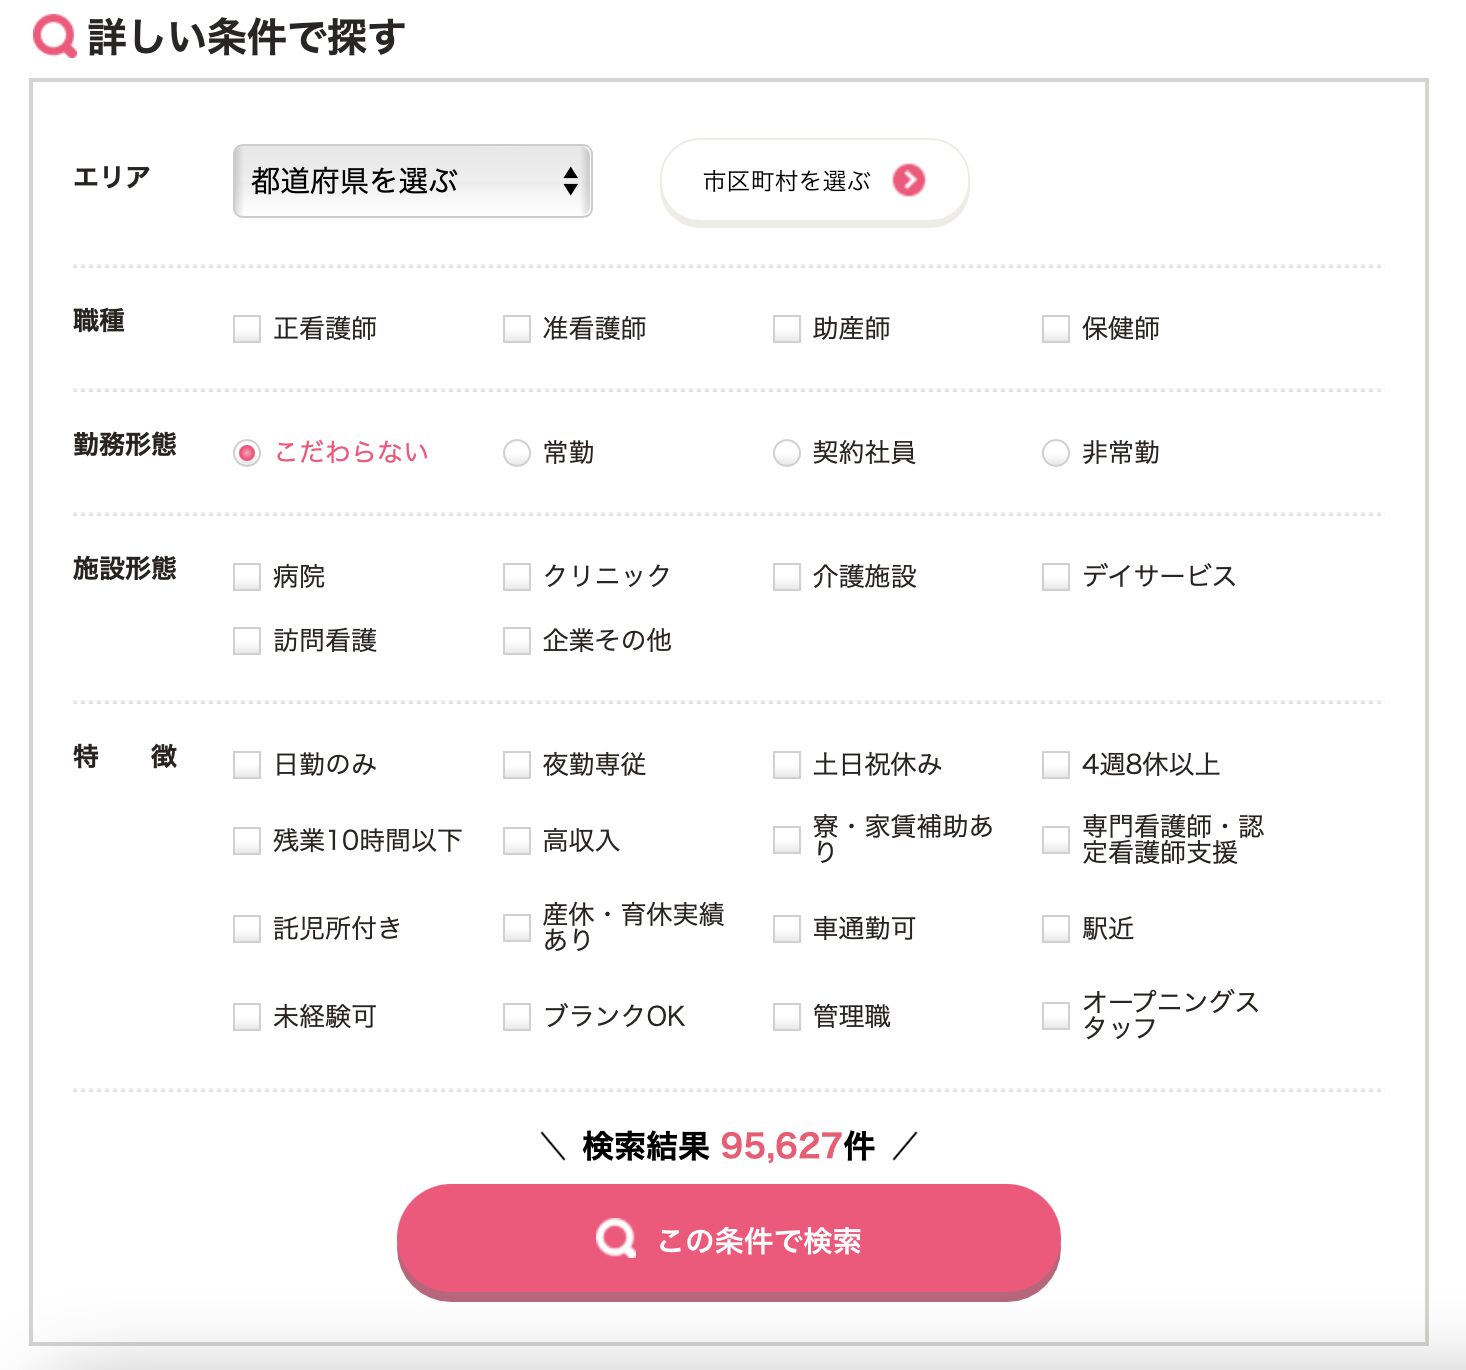Choose the 非常勤 work style option
Screen dimensions: 1466x1370
pyautogui.click(x=1056, y=453)
